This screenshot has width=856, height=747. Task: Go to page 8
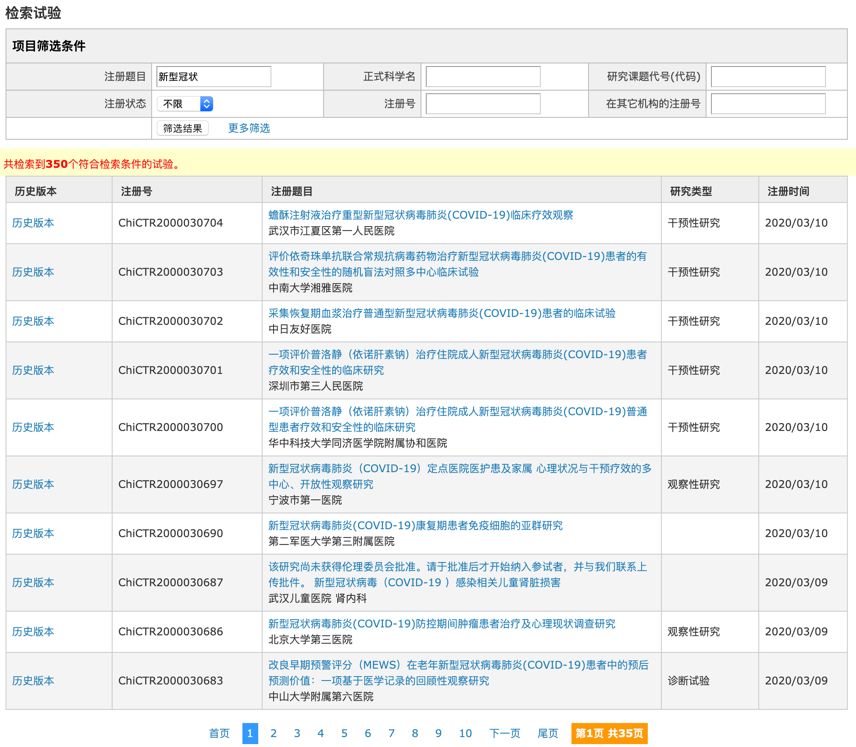415,733
